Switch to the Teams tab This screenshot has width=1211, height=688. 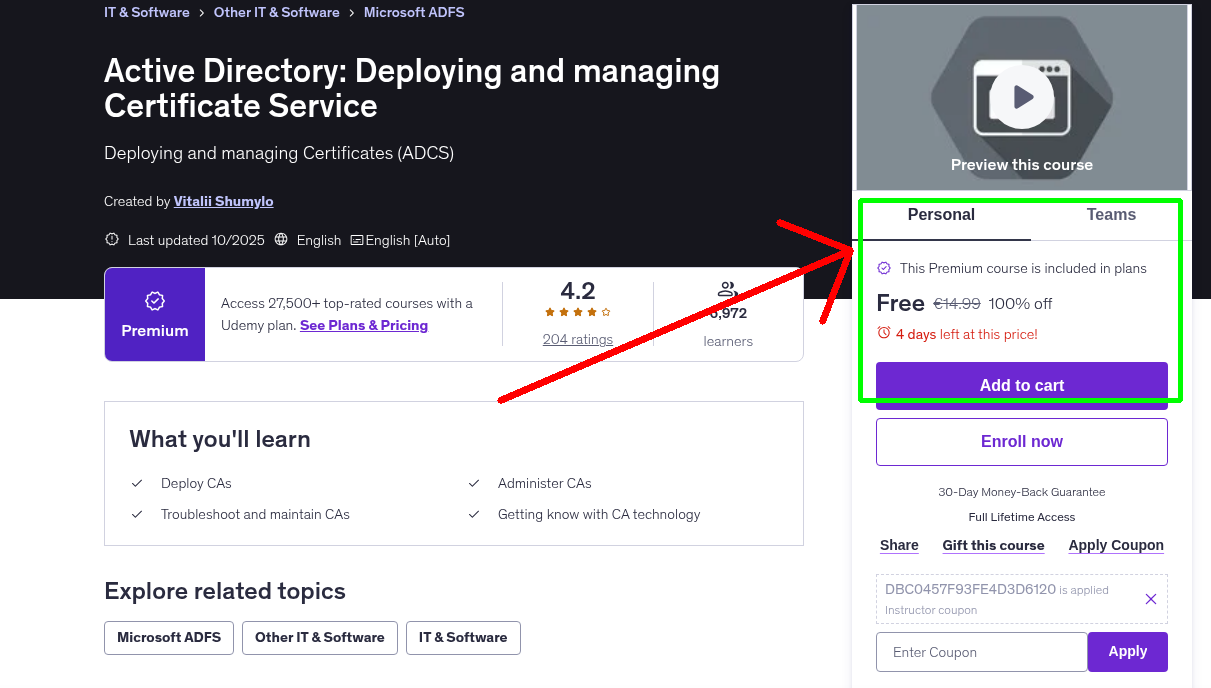tap(1110, 215)
